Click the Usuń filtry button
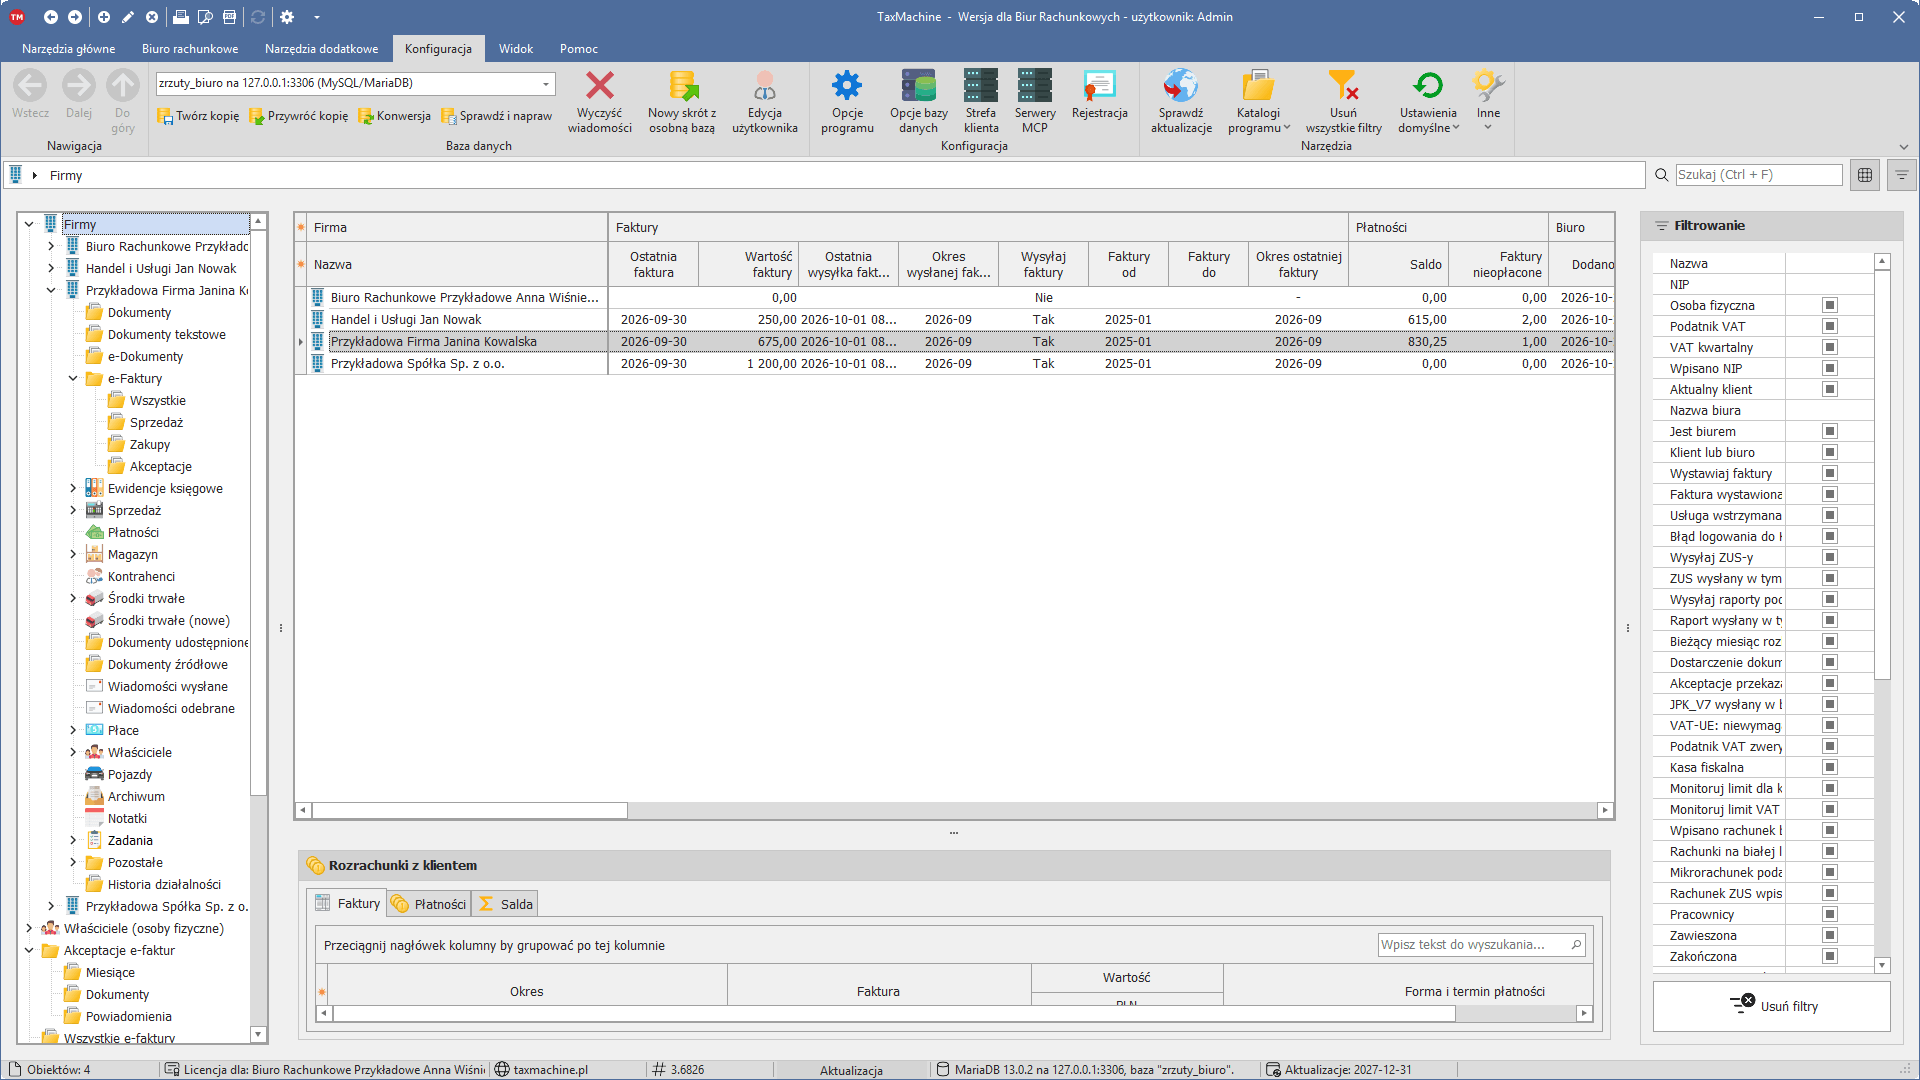 point(1772,1006)
